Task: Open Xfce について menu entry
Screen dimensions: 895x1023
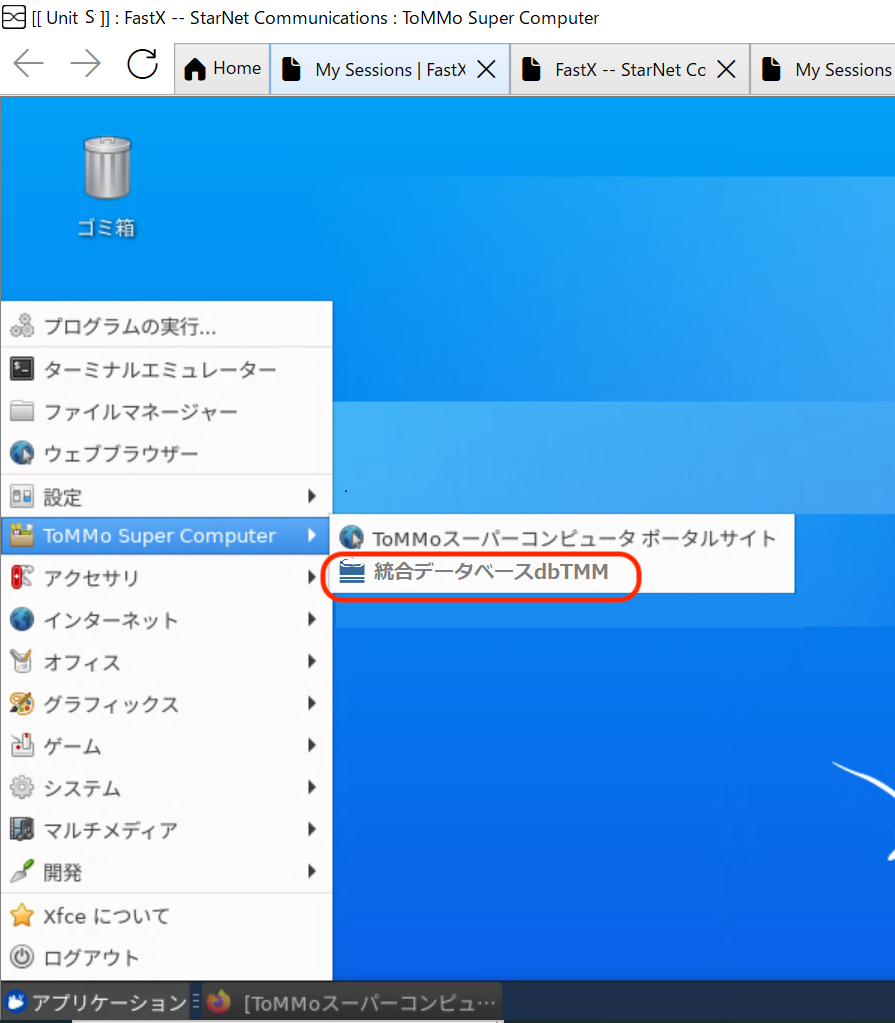Action: pos(166,915)
